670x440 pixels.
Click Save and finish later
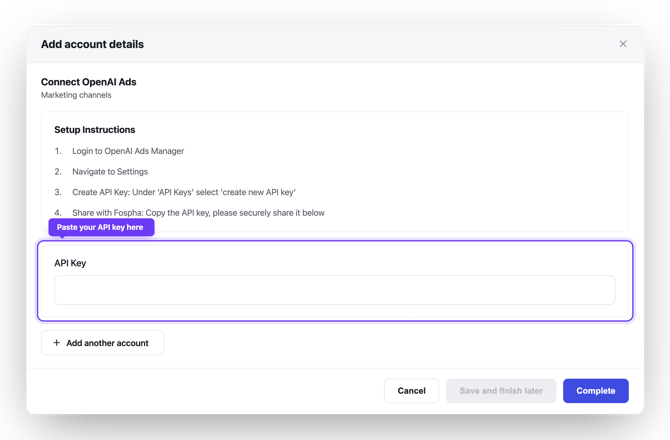[501, 390]
